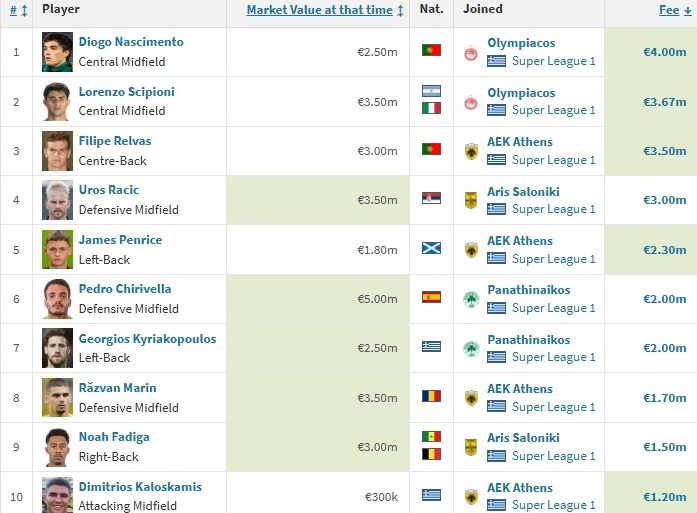This screenshot has height=513, width=697.
Task: Open Georgios Kyriakopoulos player link
Action: pyautogui.click(x=147, y=338)
